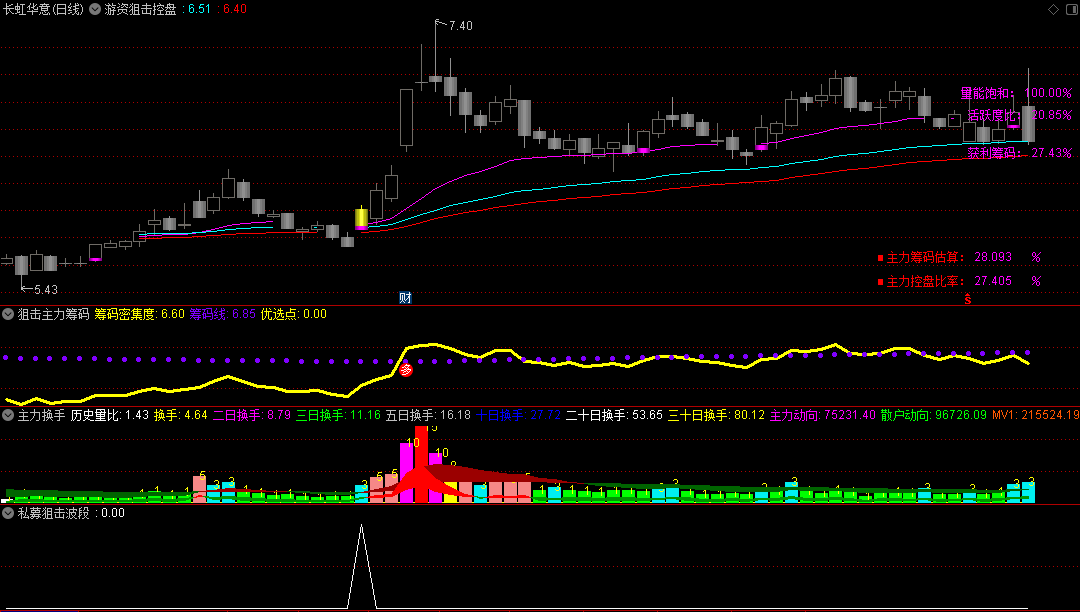Click the blue 十日换手: 27.72 value
The height and width of the screenshot is (612, 1080).
[518, 415]
